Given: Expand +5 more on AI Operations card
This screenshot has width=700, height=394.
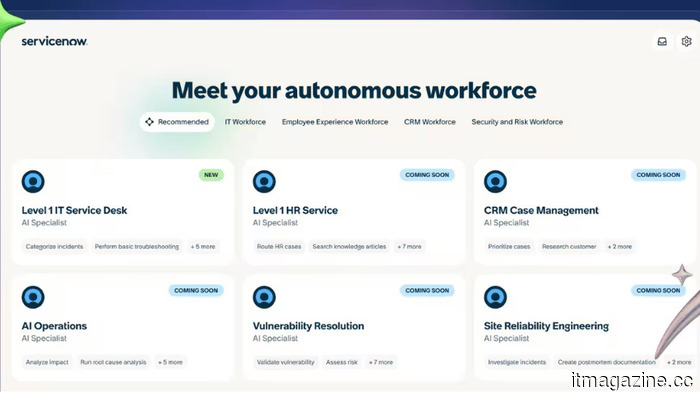Looking at the screenshot, I should 170,362.
